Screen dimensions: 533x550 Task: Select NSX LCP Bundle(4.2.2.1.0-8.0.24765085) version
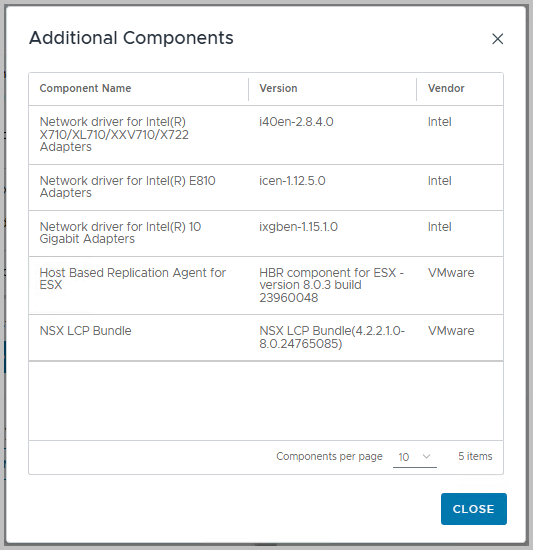[332, 337]
